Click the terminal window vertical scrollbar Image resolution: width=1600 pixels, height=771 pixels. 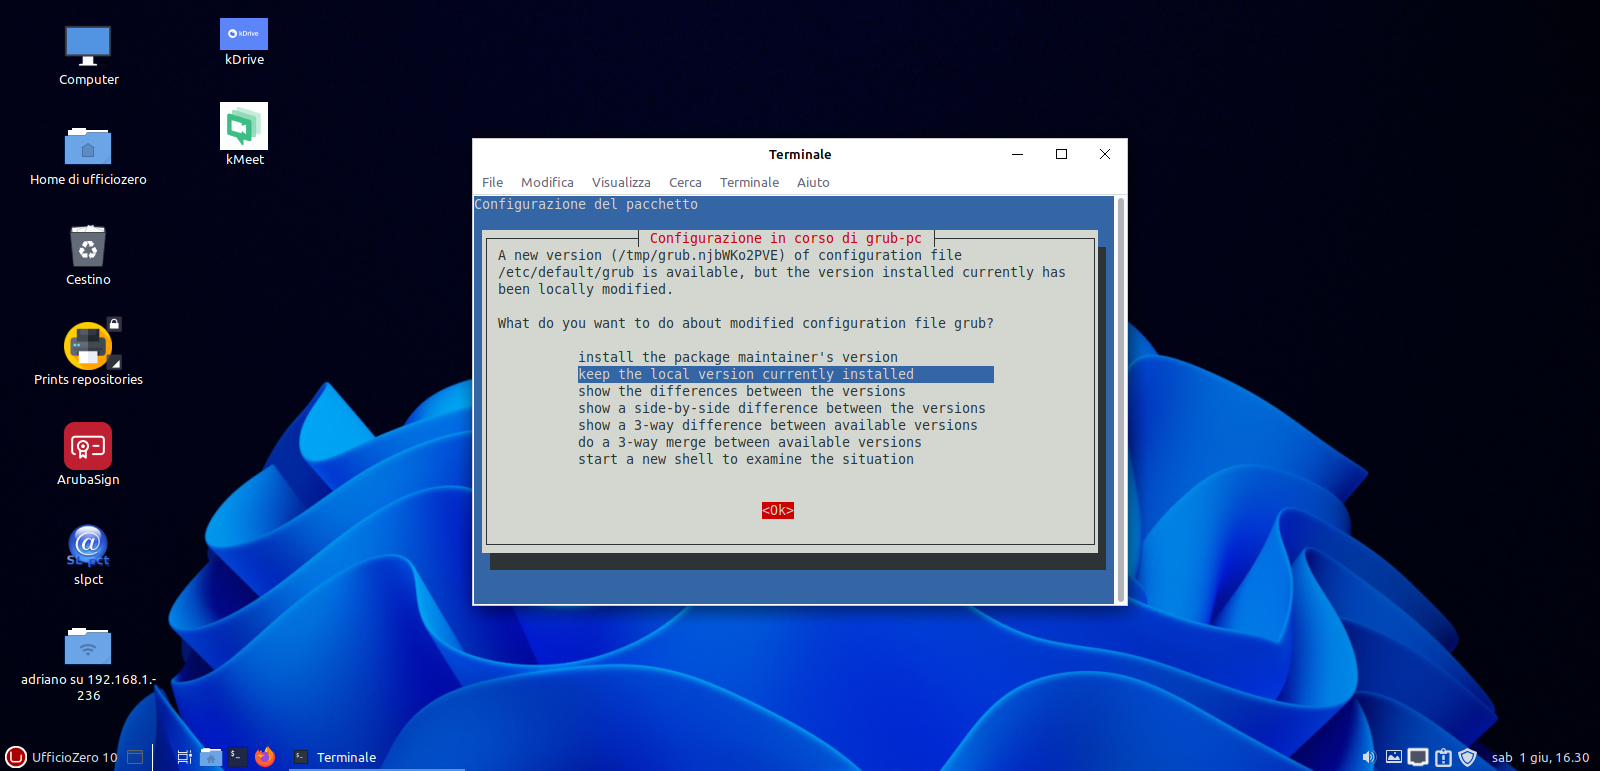tap(1120, 400)
